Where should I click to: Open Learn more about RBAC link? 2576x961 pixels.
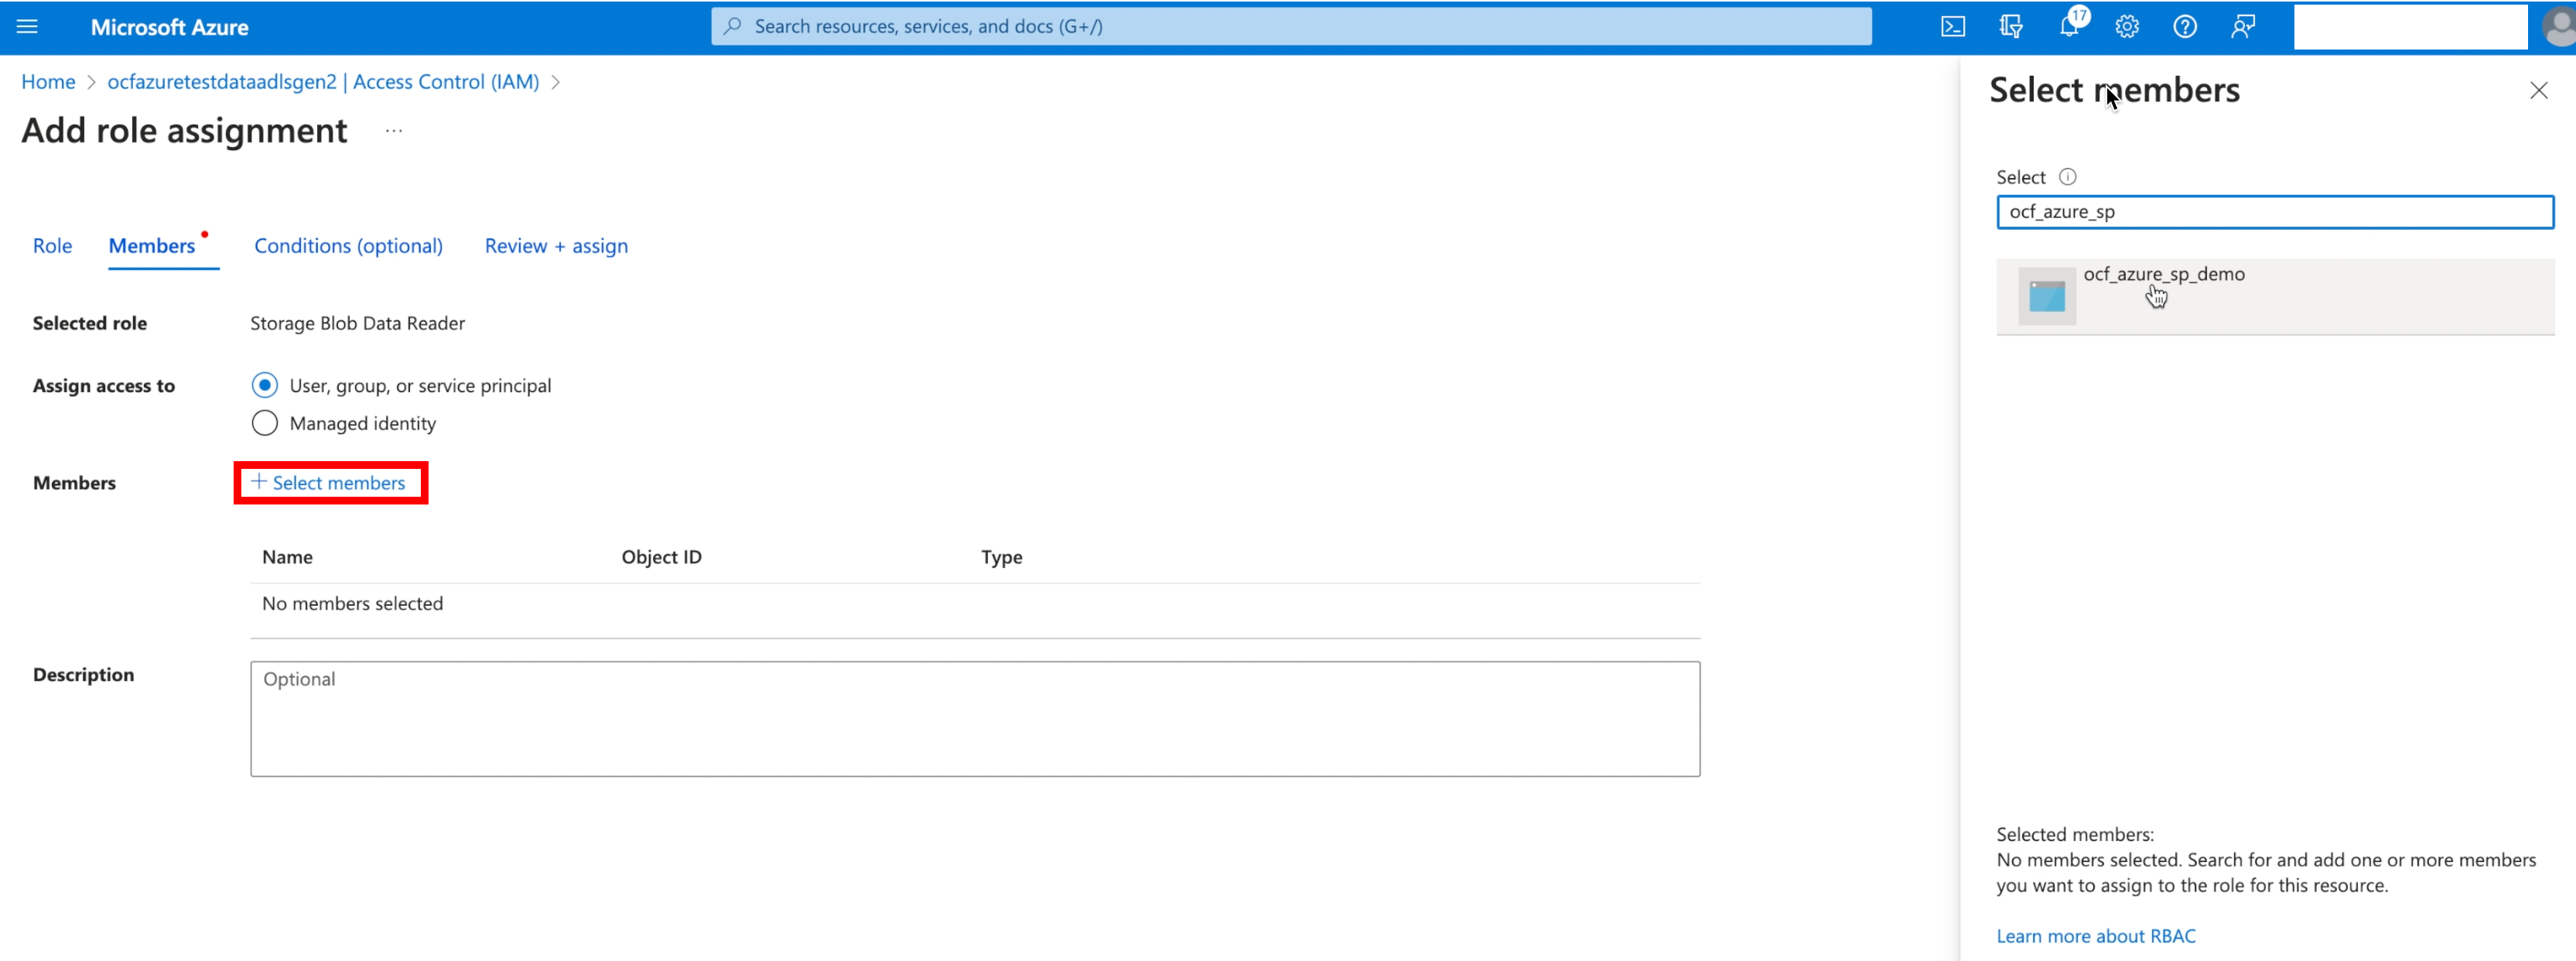tap(2095, 936)
